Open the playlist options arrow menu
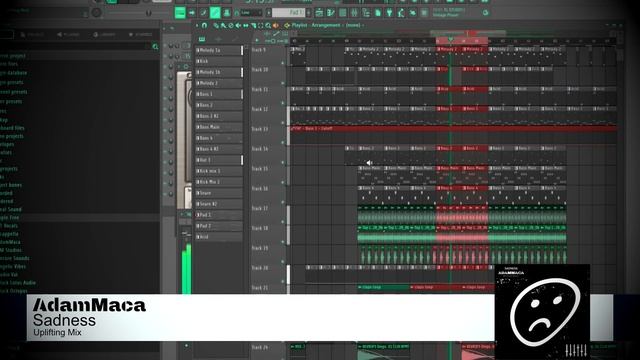This screenshot has width=640, height=360. 197,25
